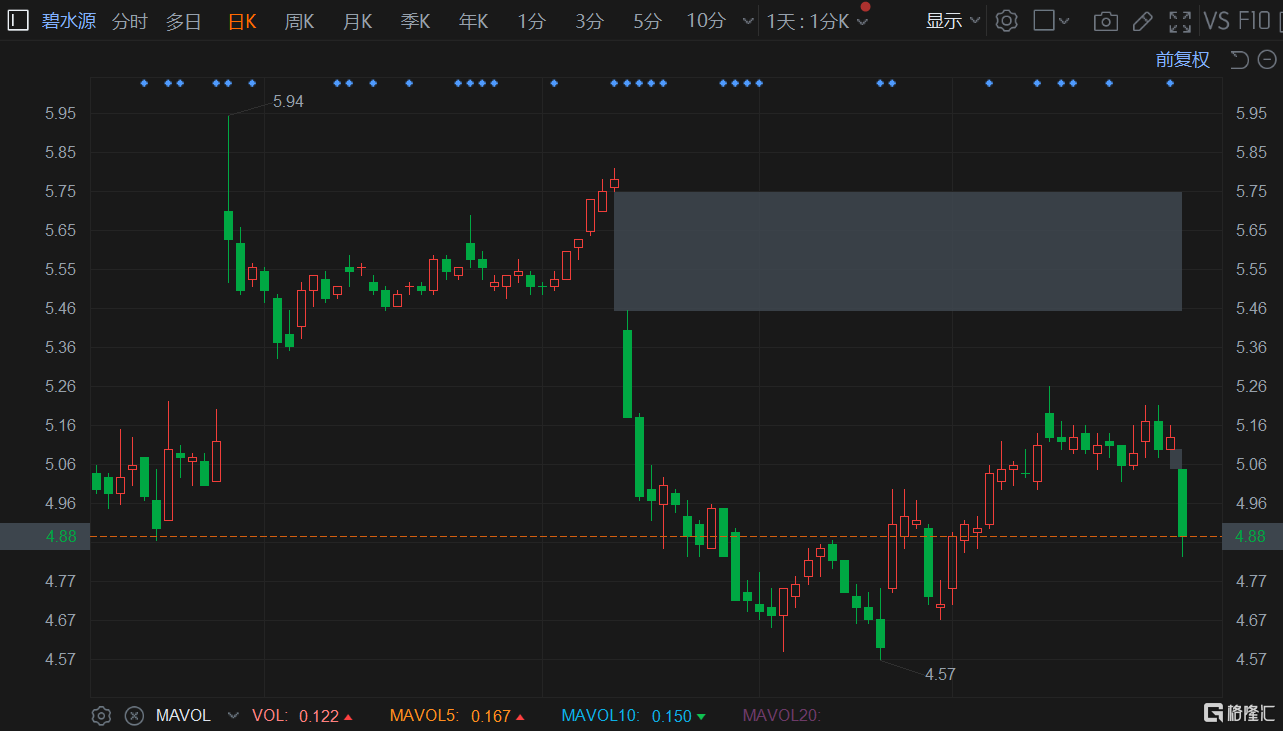Select the pencil drawing tool

coord(1142,21)
